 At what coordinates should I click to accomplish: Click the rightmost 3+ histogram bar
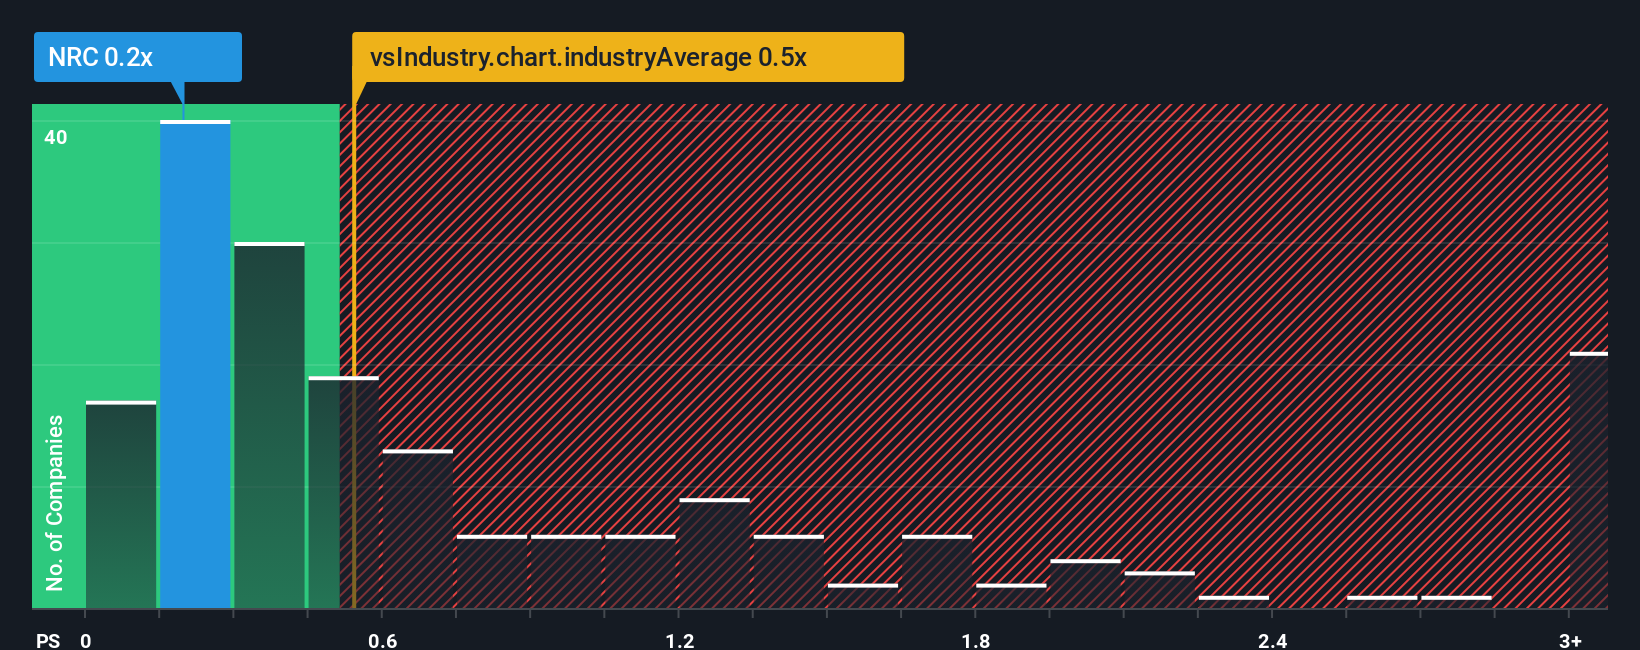tap(1589, 480)
